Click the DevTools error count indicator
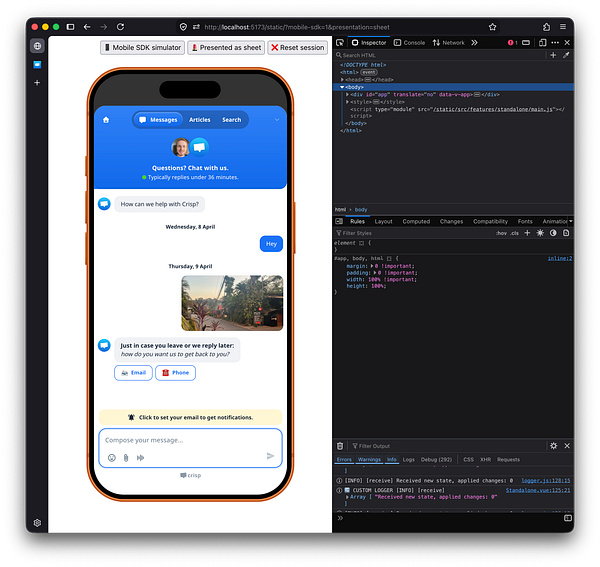 pos(512,42)
